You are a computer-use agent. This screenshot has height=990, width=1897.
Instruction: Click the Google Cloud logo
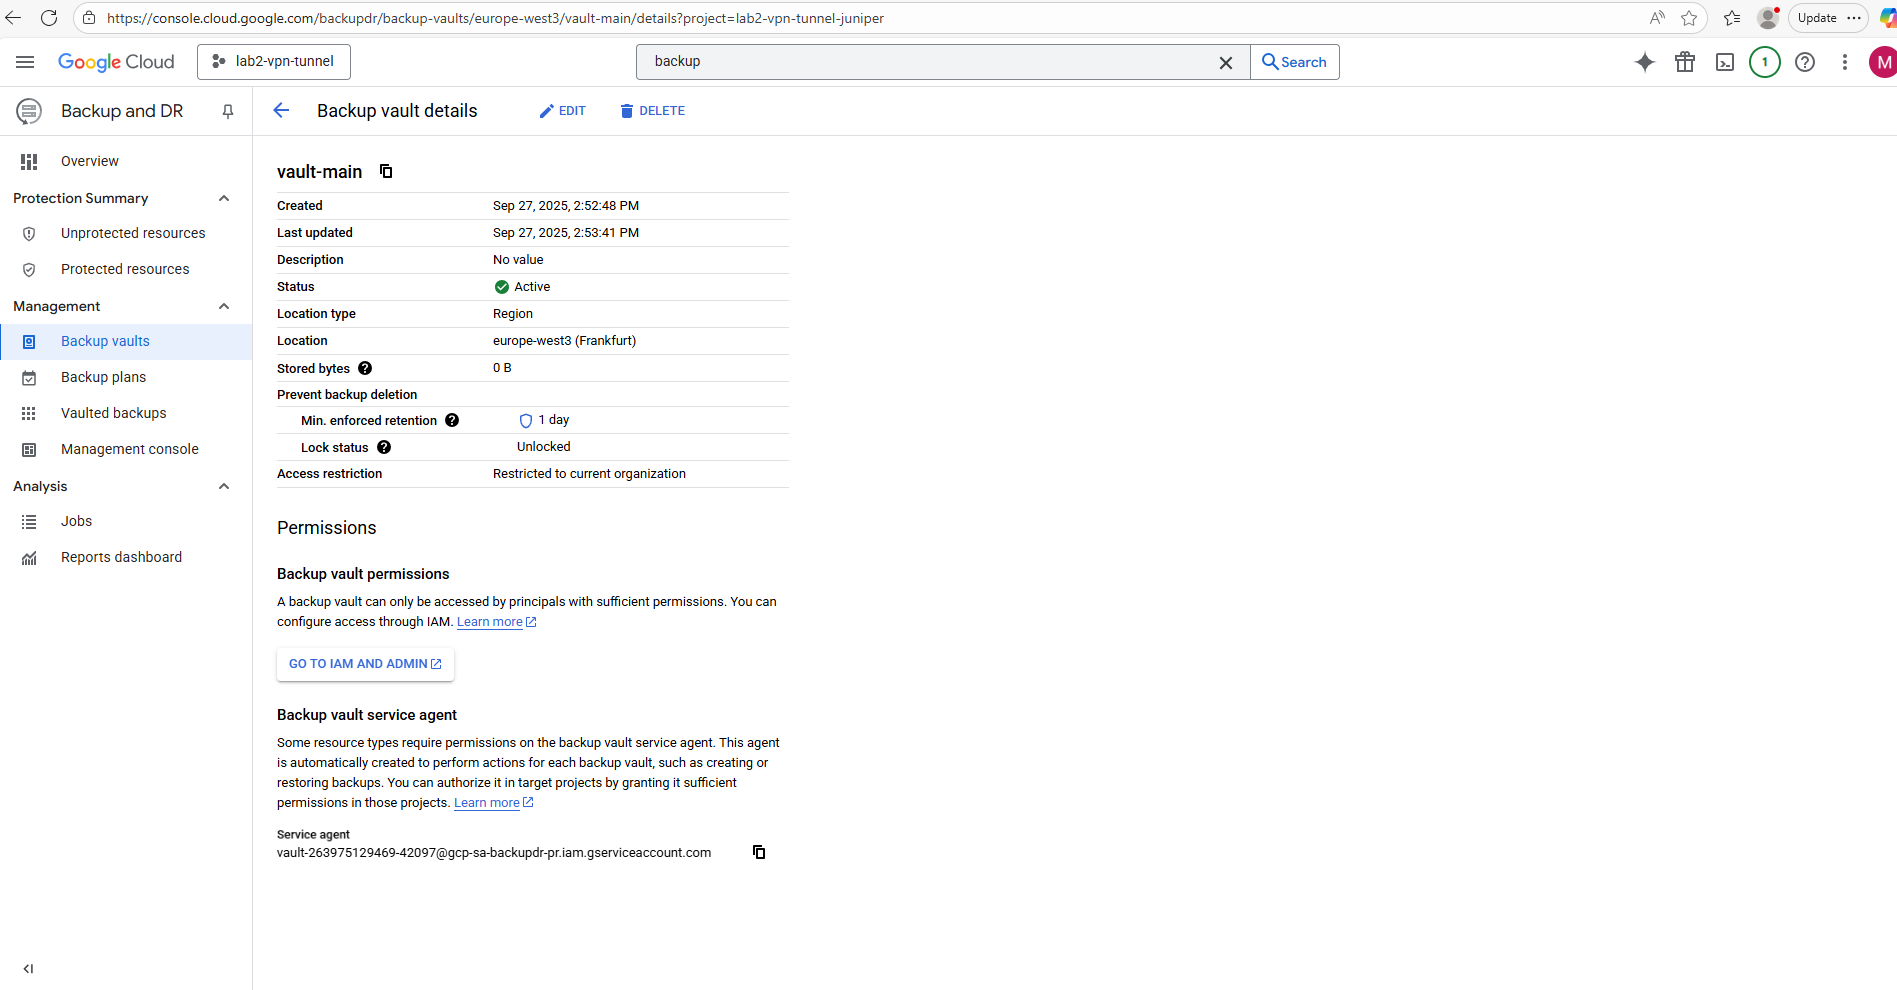(116, 62)
